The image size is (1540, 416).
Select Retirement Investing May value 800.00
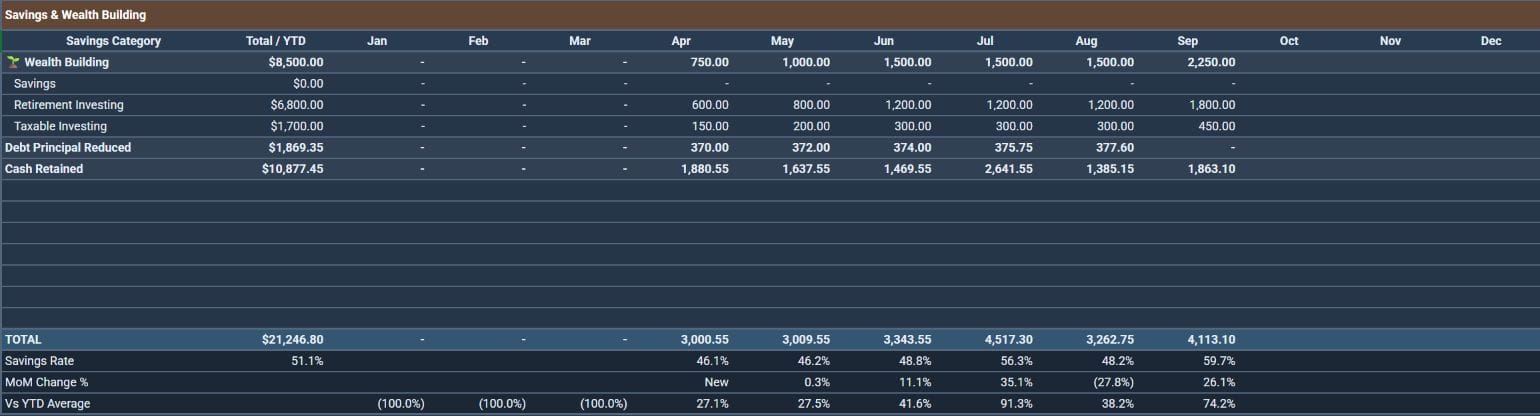coord(811,105)
